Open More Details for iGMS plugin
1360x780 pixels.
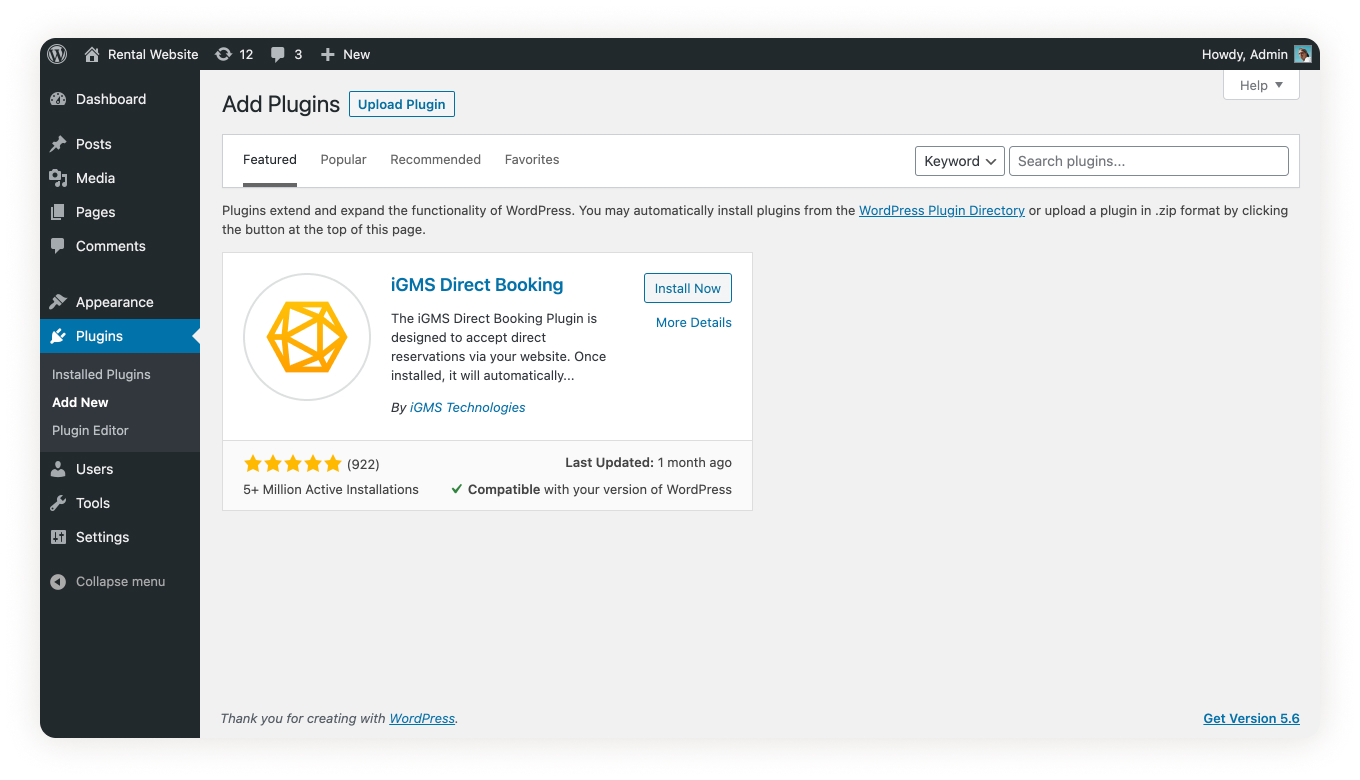pyautogui.click(x=694, y=322)
